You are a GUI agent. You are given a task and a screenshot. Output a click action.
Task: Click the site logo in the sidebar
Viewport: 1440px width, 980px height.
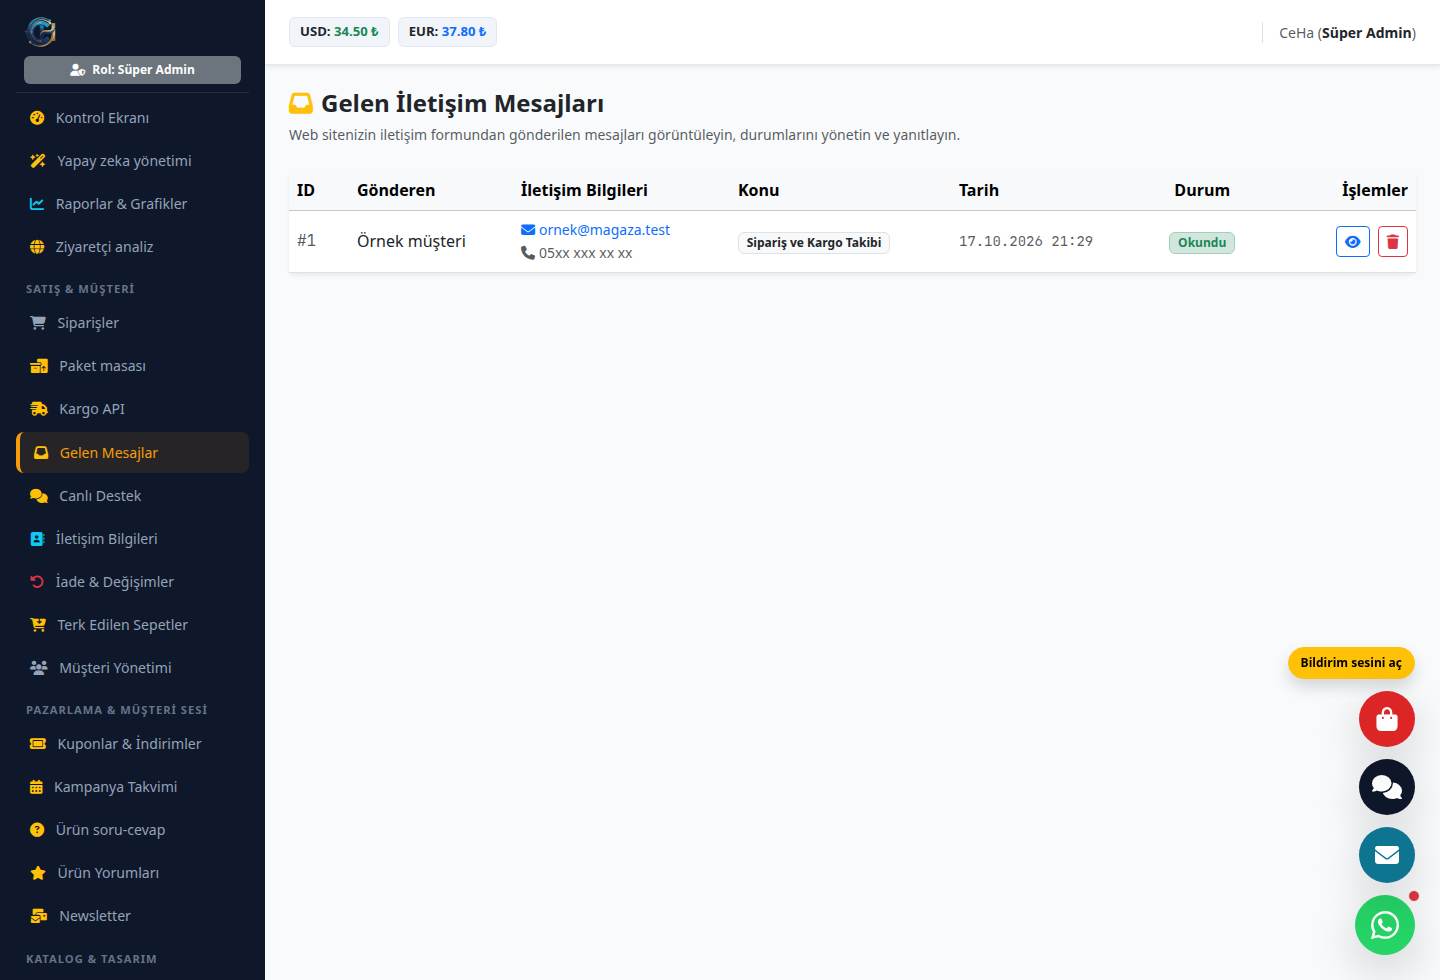[41, 32]
